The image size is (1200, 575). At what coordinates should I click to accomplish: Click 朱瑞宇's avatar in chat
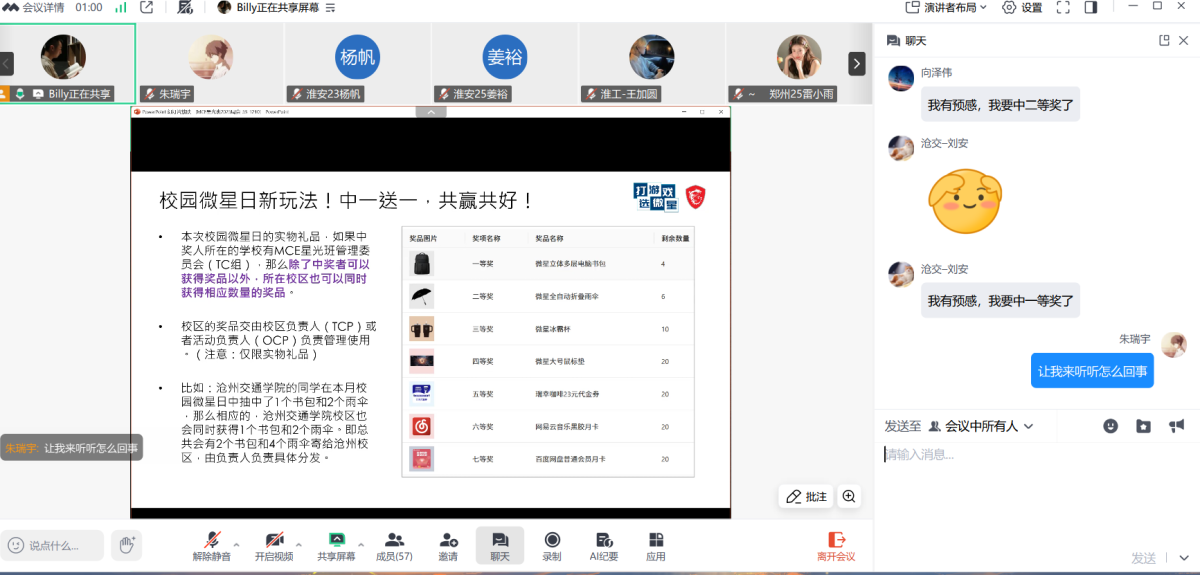pos(1174,345)
